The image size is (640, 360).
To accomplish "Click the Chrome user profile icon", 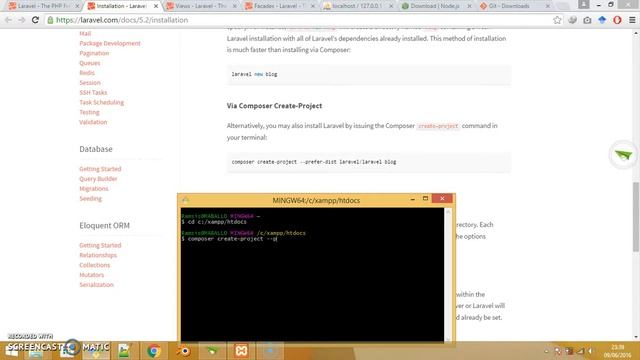I will click(584, 4).
